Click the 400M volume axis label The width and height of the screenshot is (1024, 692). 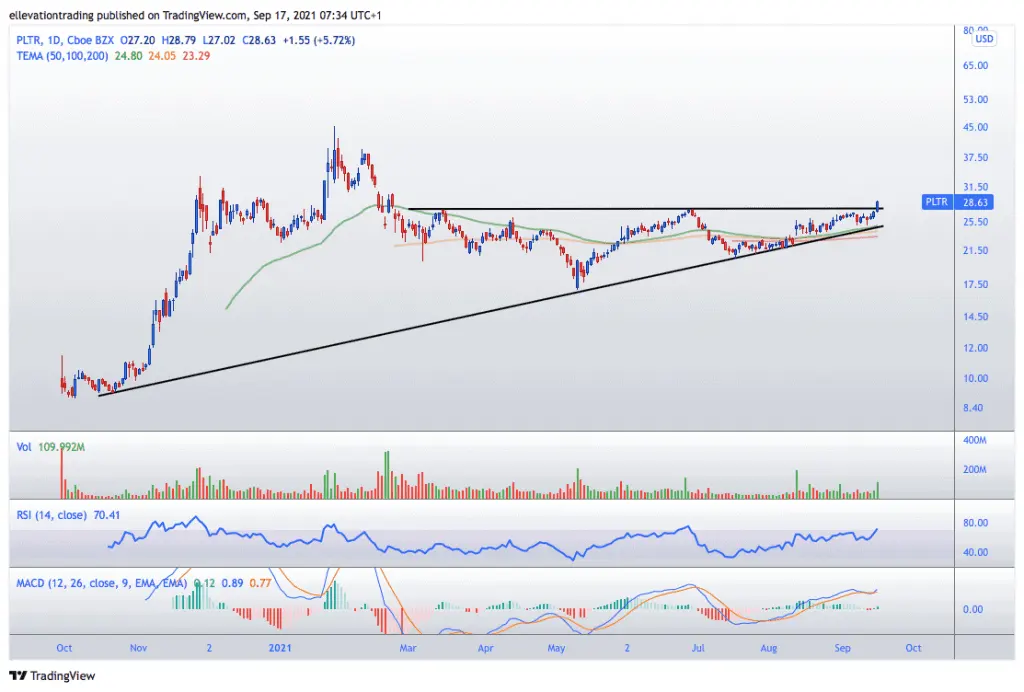(974, 440)
